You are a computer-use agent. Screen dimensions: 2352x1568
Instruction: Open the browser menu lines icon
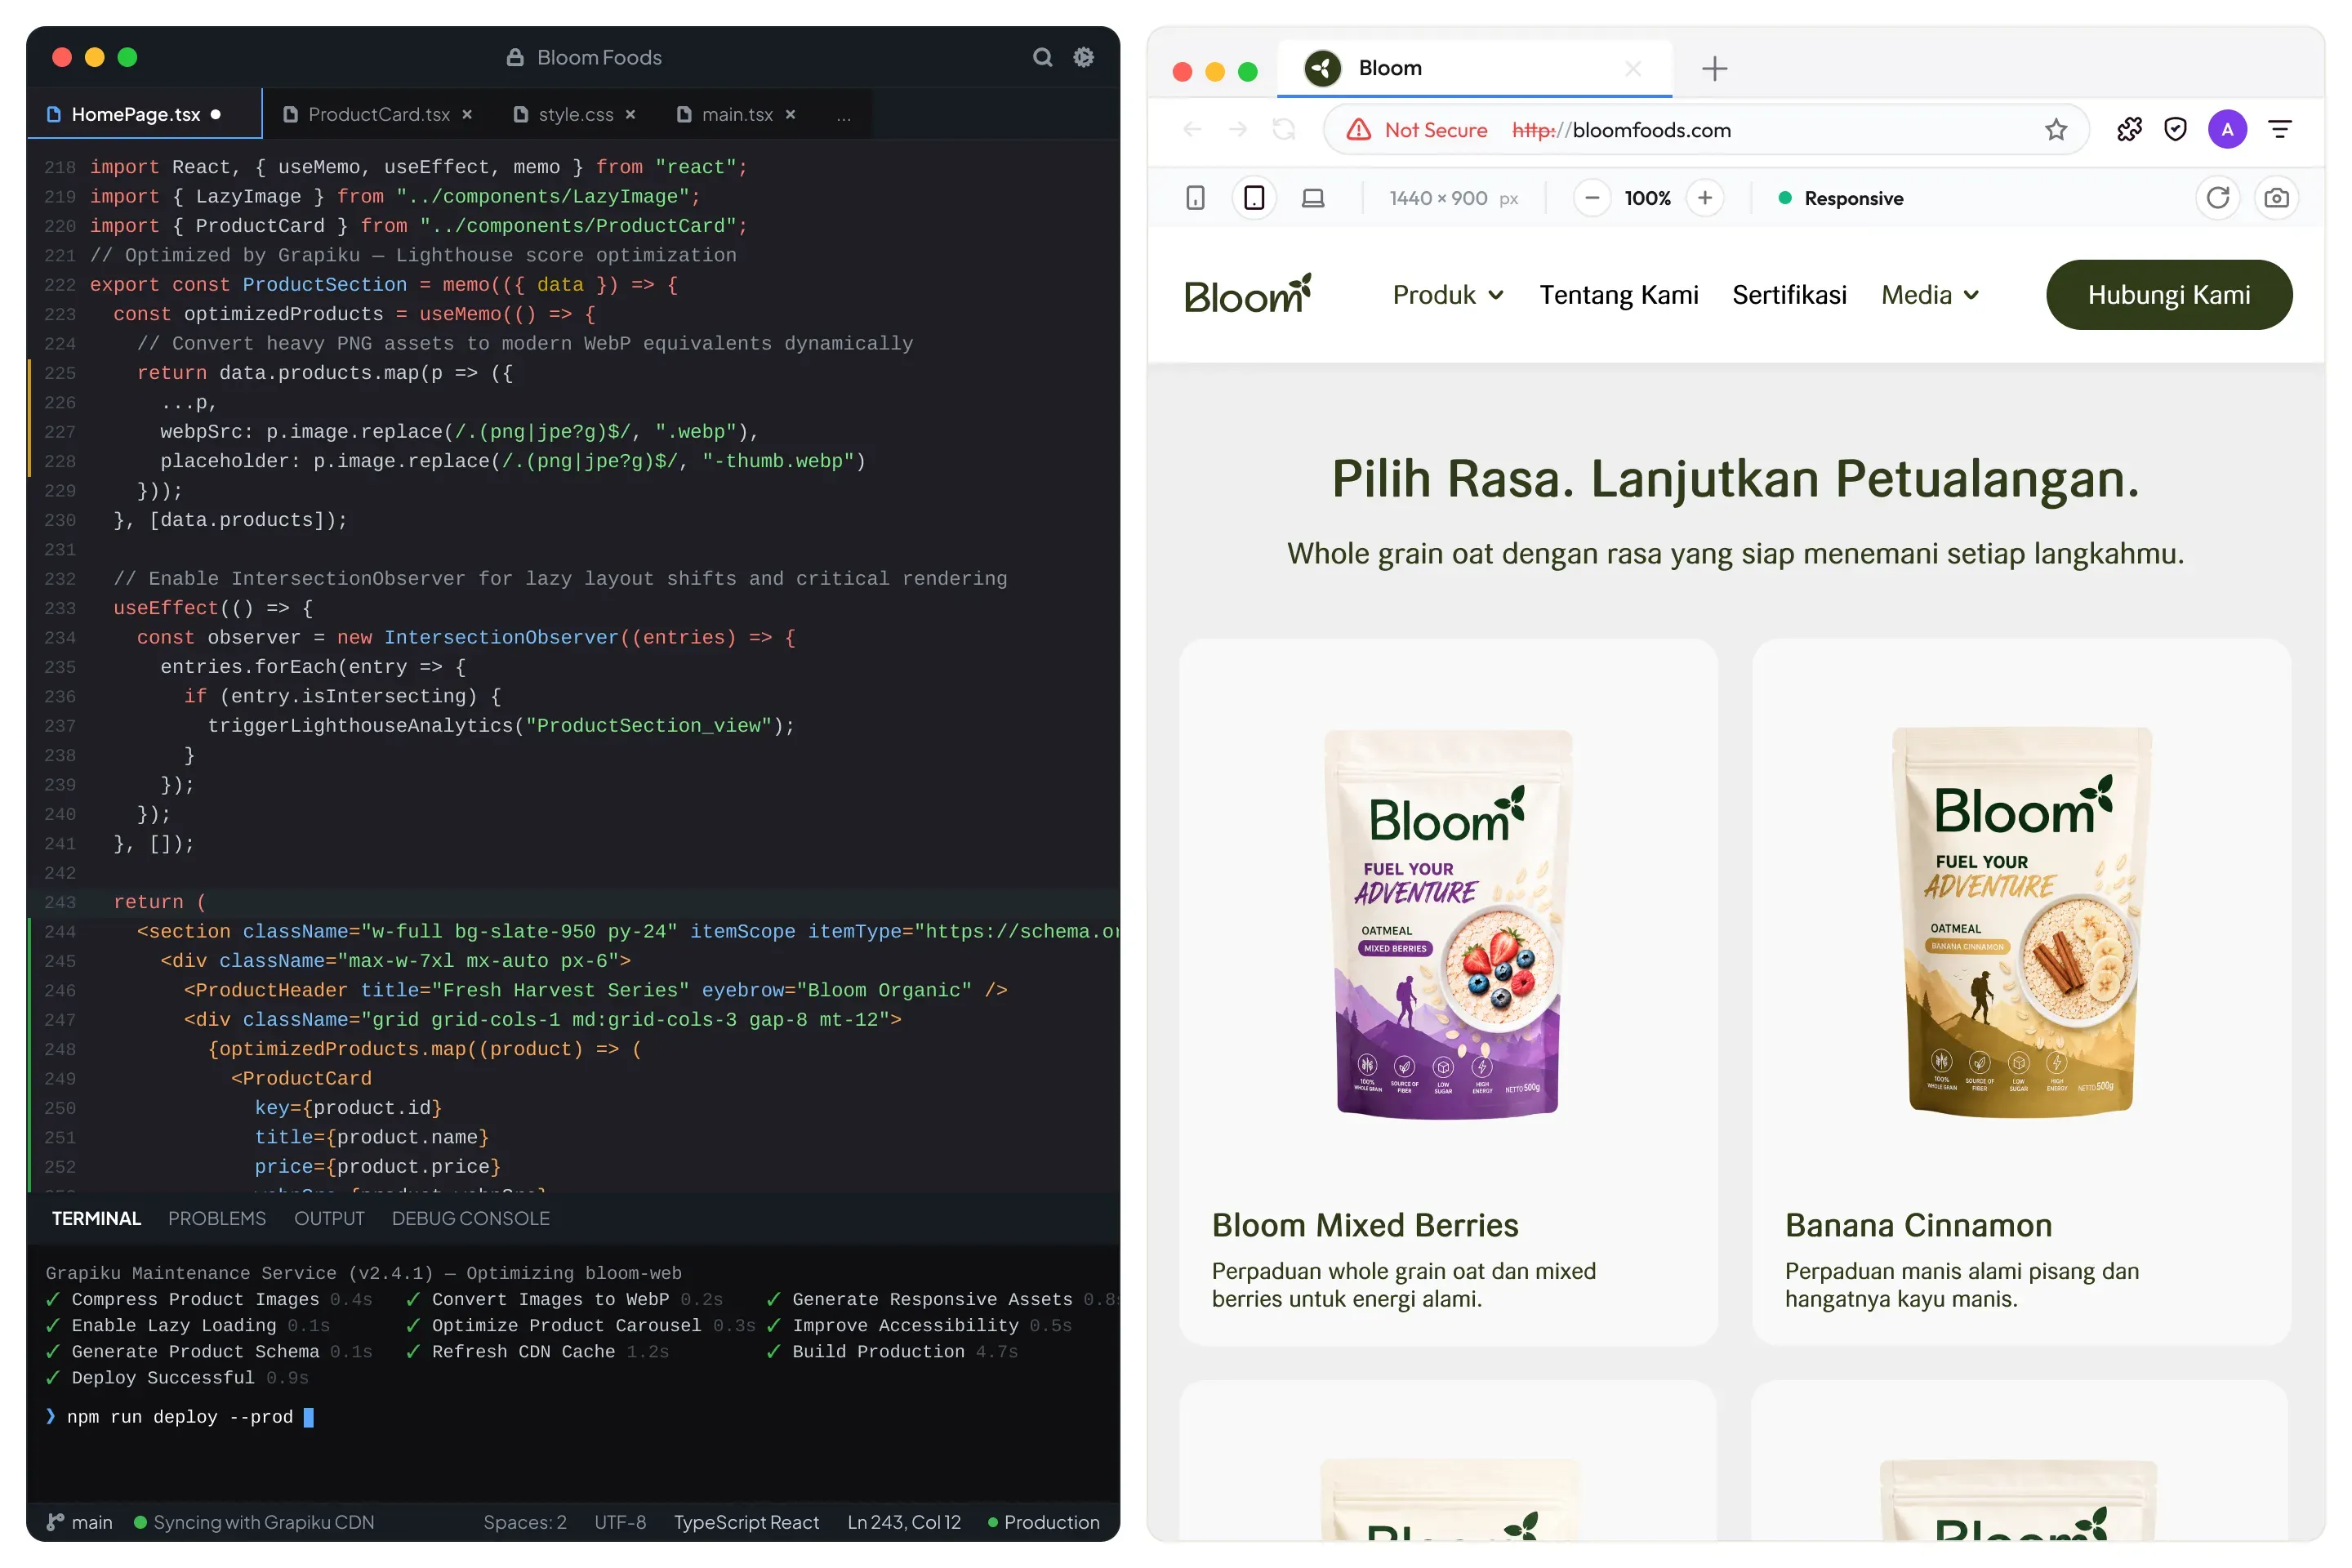click(2280, 129)
